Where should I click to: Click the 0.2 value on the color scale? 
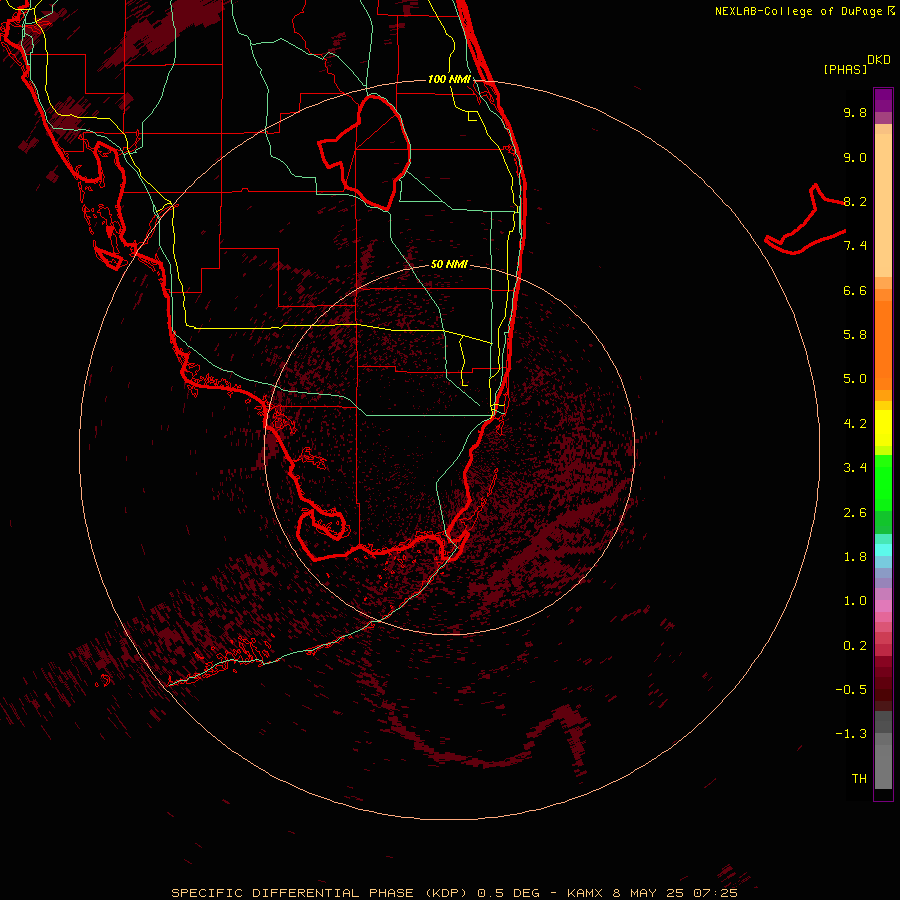(855, 646)
